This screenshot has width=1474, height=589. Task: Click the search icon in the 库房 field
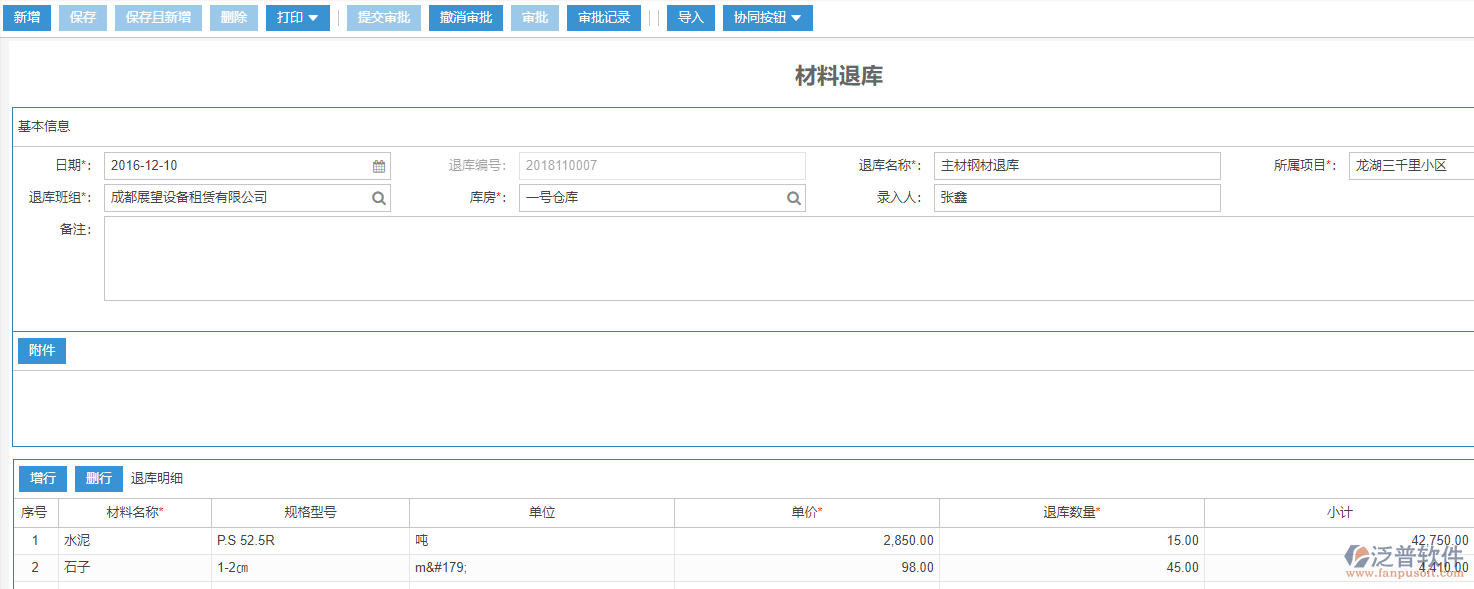click(793, 197)
